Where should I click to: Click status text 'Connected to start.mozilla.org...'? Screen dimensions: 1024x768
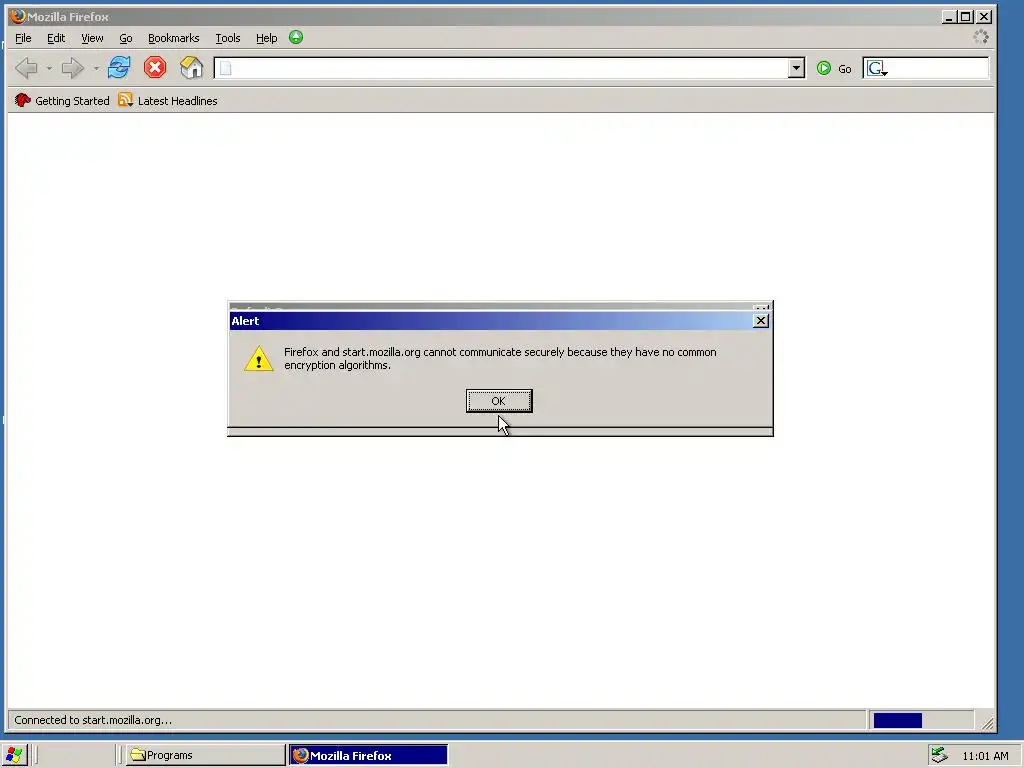click(x=93, y=720)
